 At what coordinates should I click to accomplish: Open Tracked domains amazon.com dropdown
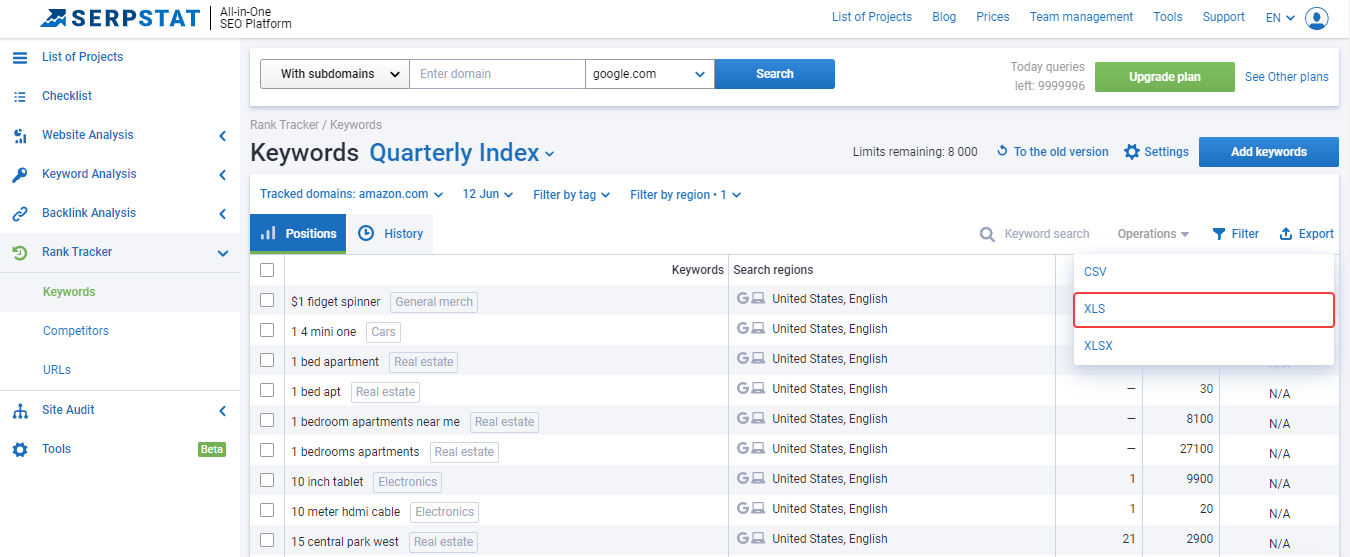(351, 194)
